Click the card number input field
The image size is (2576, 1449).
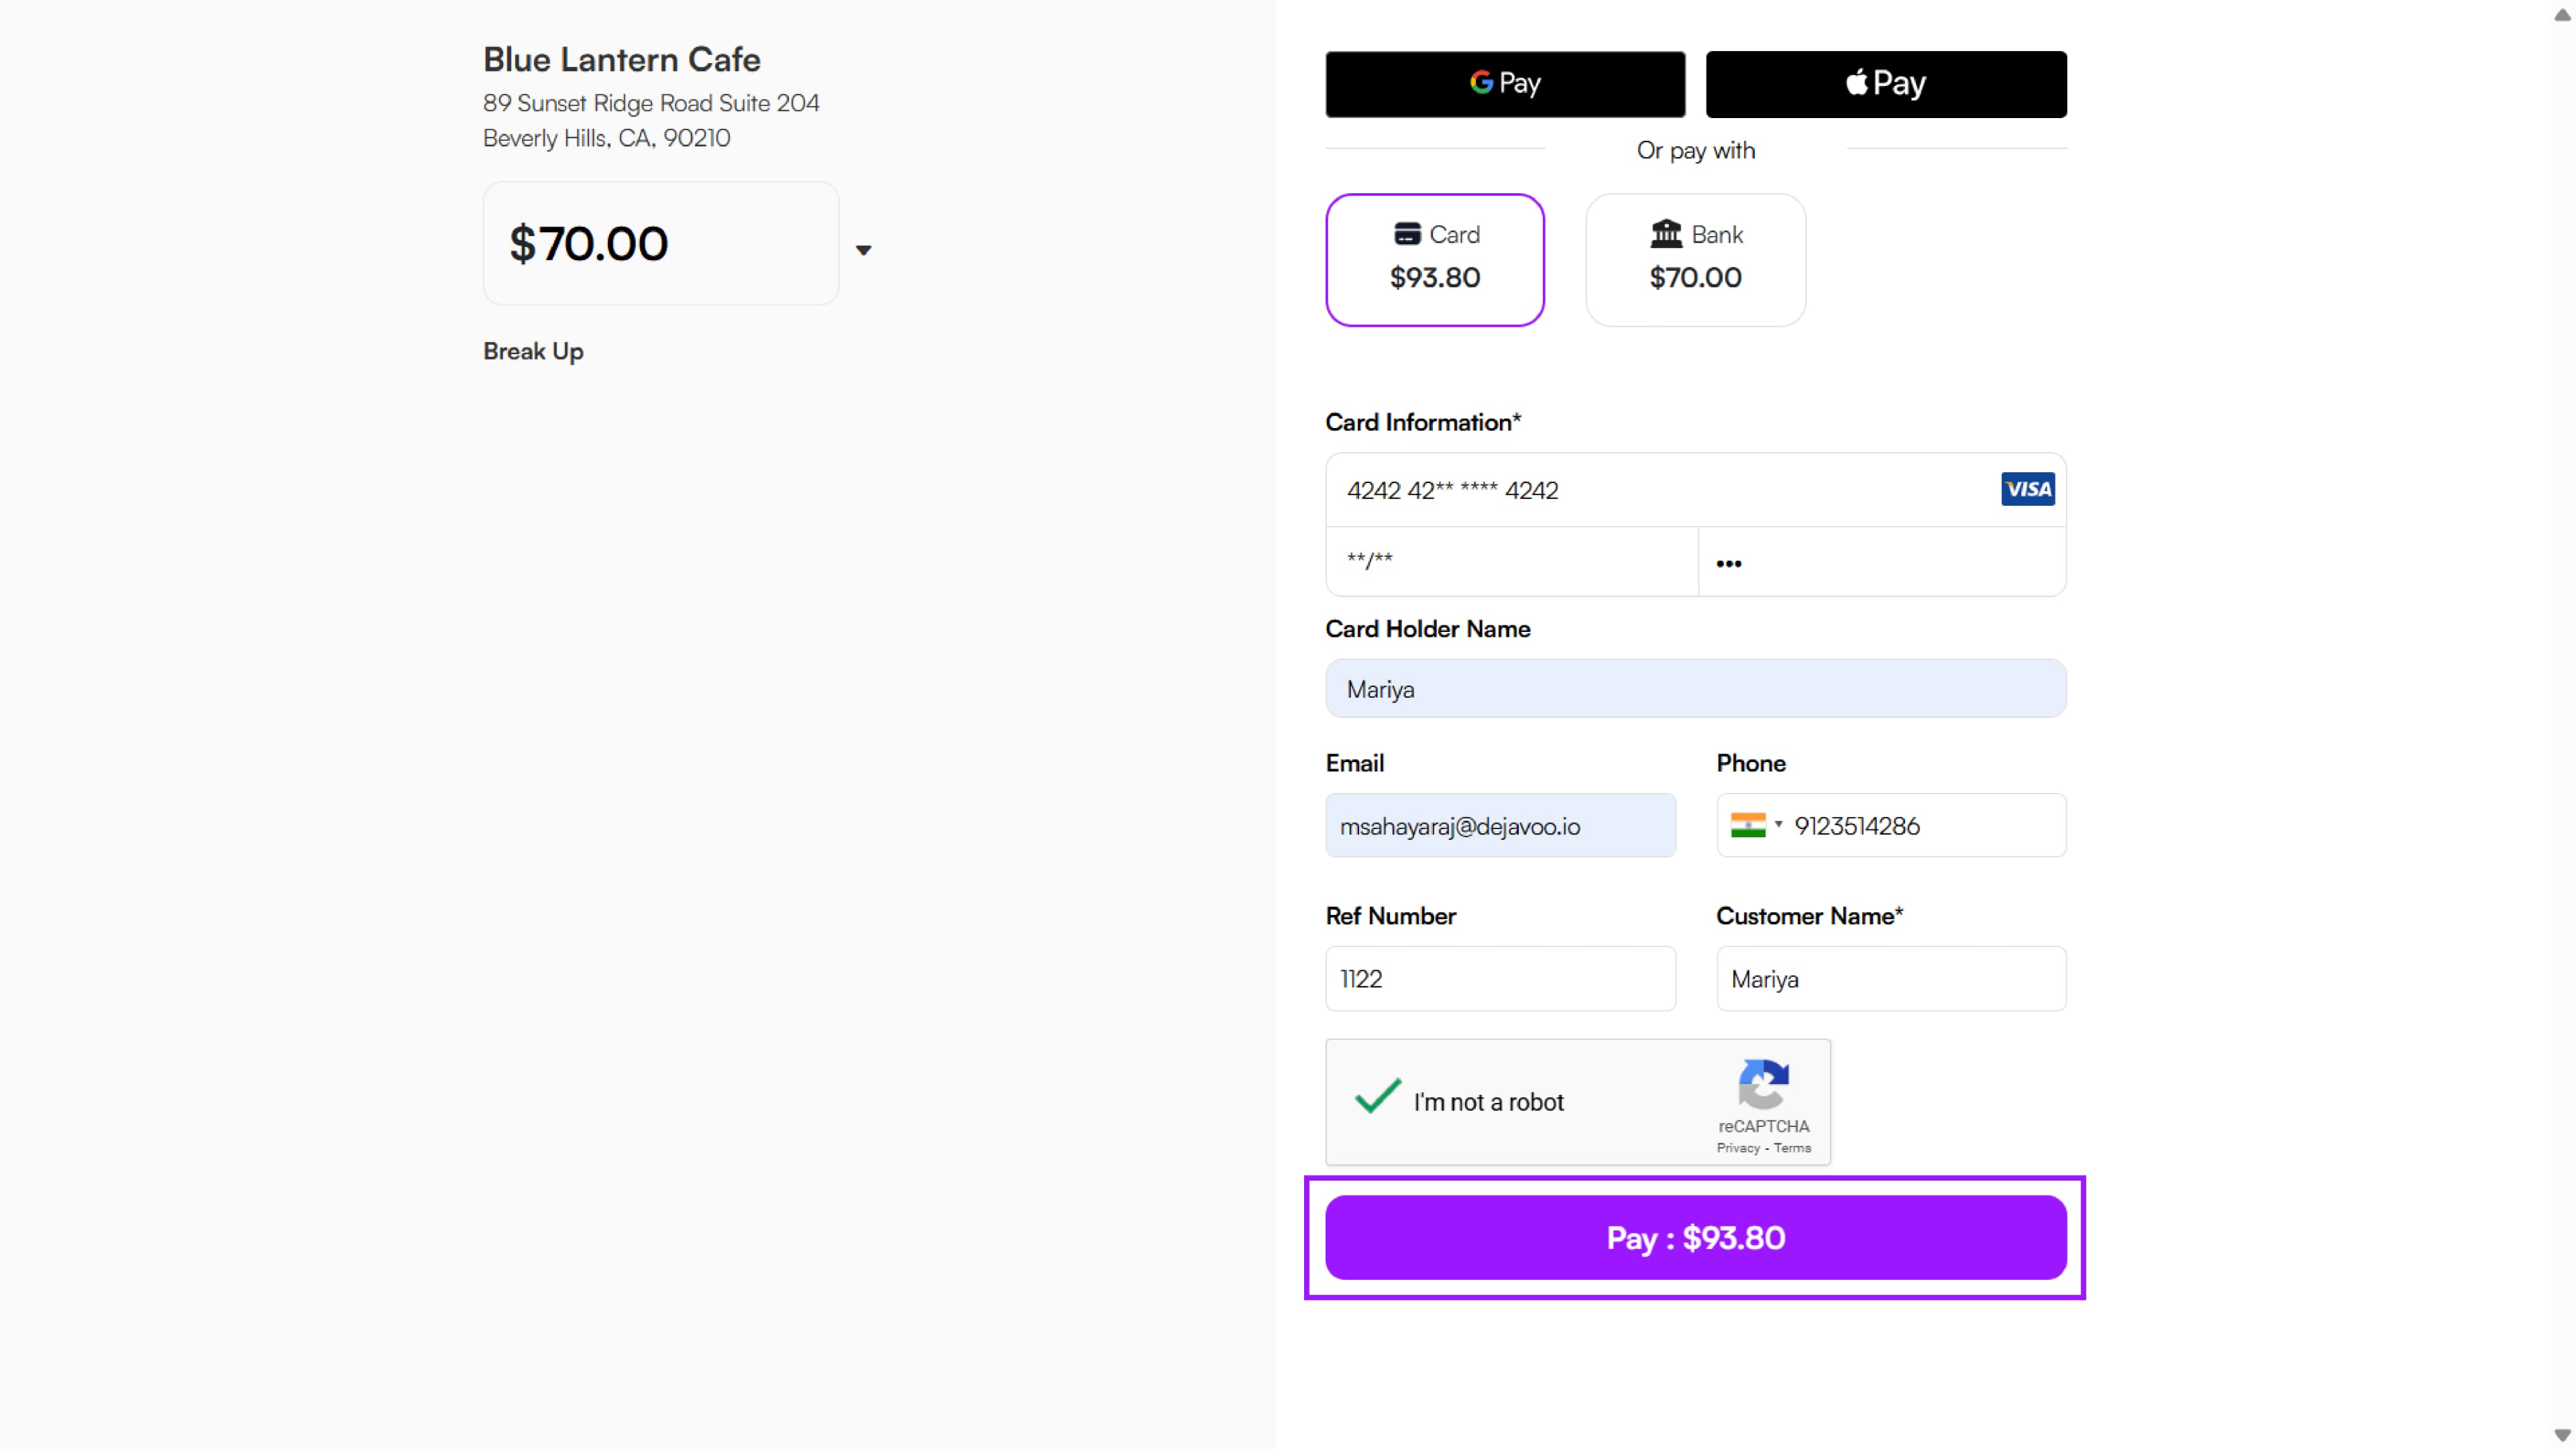pos(1650,490)
